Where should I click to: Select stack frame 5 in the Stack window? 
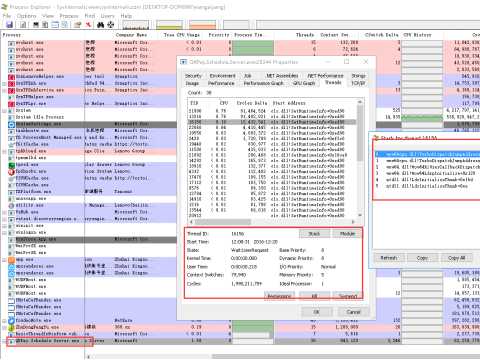click(x=427, y=186)
